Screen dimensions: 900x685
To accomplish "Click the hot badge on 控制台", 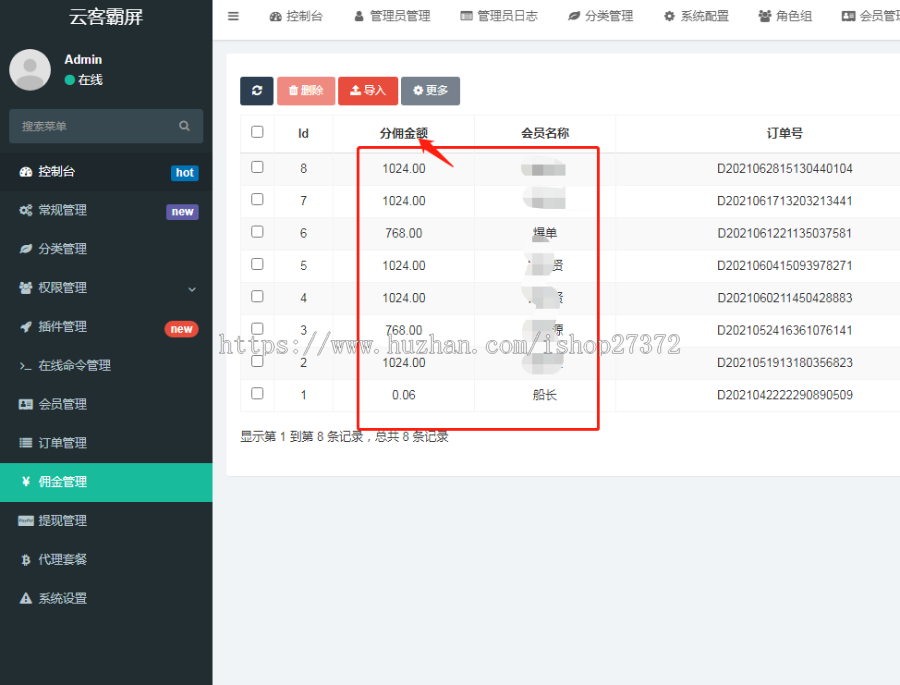I will [x=185, y=173].
